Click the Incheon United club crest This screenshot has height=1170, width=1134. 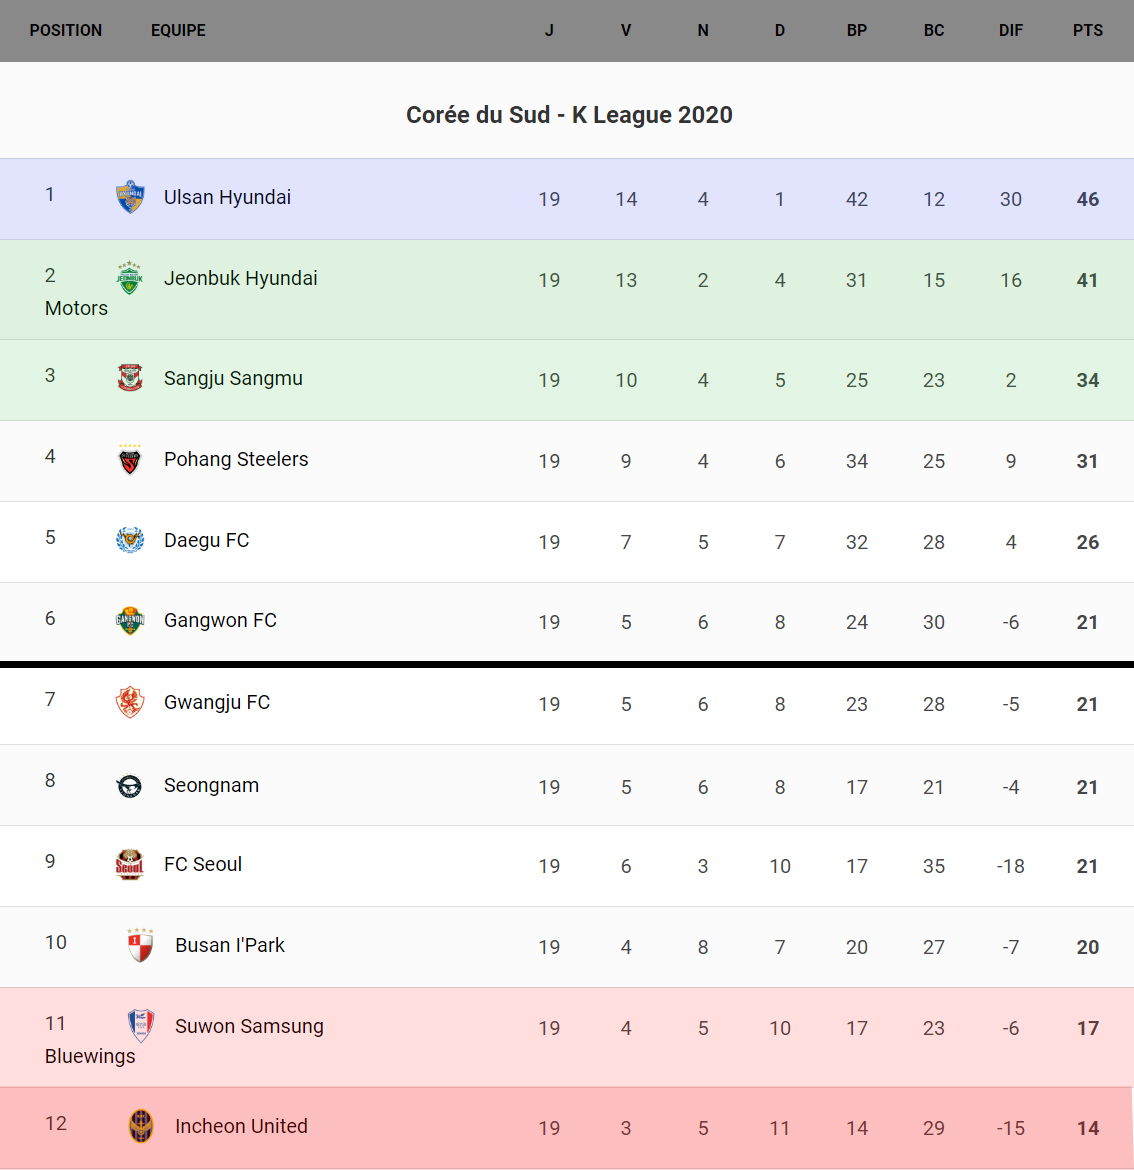tap(141, 1126)
